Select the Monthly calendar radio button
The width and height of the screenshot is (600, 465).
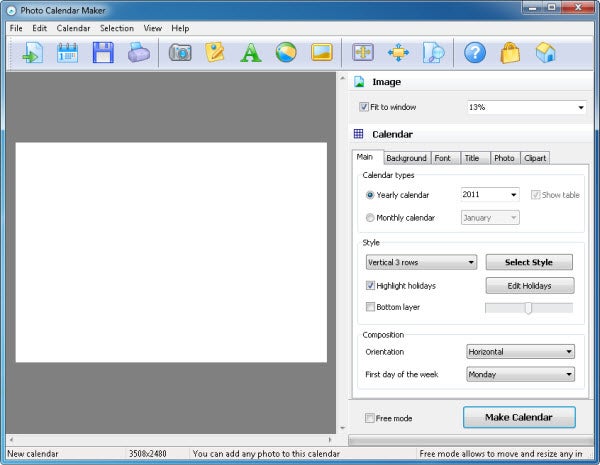point(371,217)
